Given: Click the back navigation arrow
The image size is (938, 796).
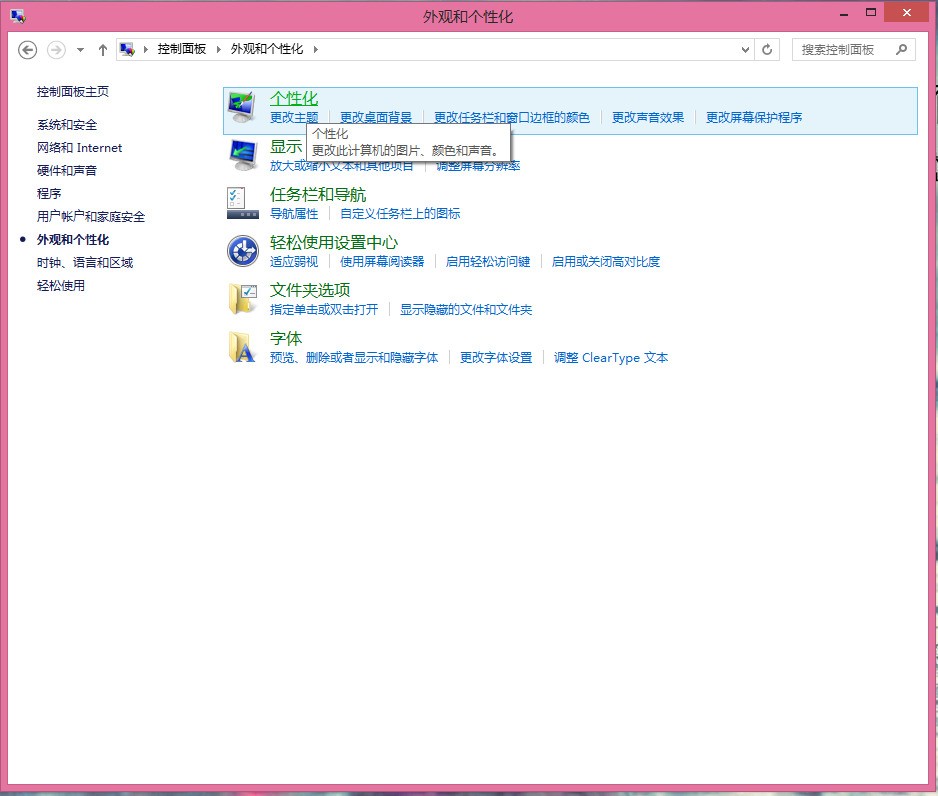Looking at the screenshot, I should pos(28,49).
